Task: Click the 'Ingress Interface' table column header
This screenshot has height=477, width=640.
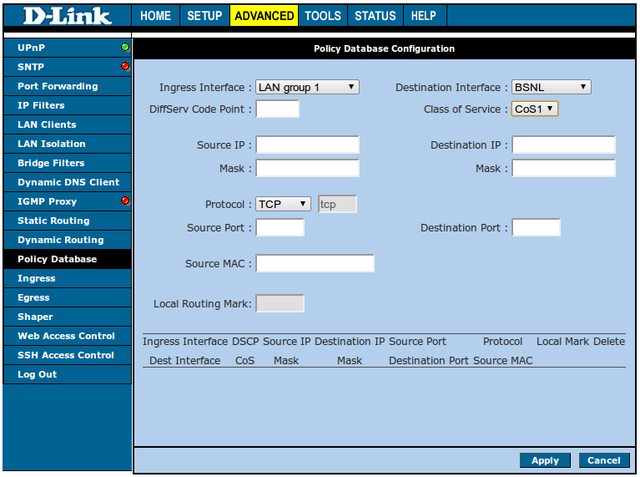Action: pyautogui.click(x=185, y=341)
